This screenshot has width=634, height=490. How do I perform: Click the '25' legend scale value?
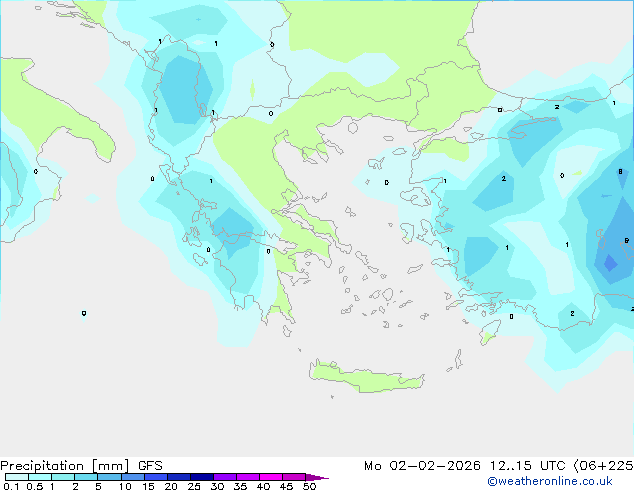(x=194, y=486)
